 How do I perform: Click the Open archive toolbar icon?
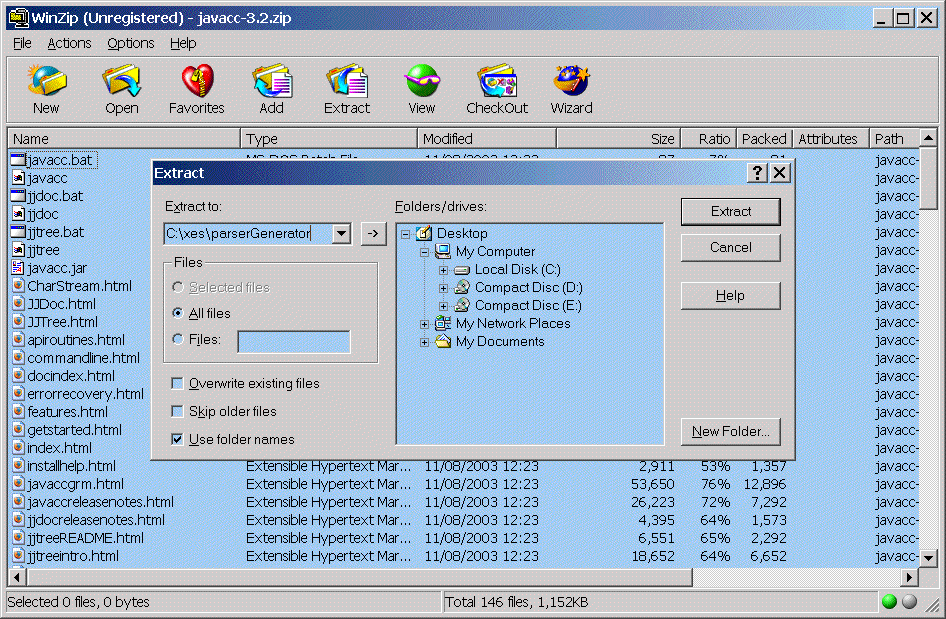[x=121, y=82]
